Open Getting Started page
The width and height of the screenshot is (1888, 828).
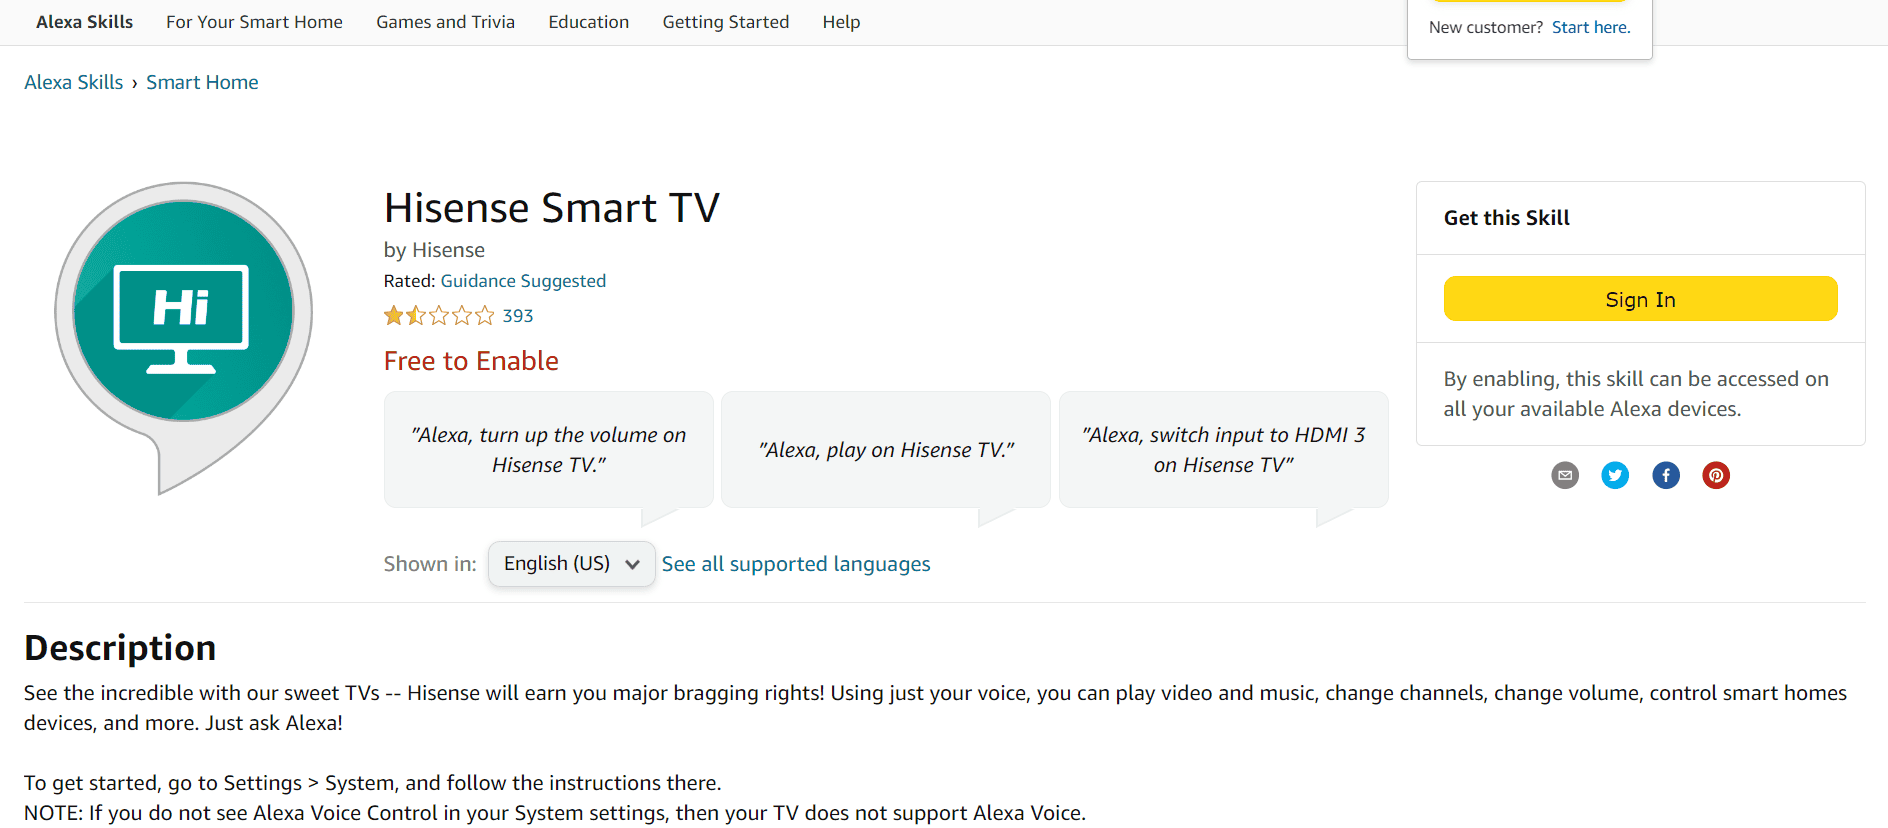click(726, 22)
